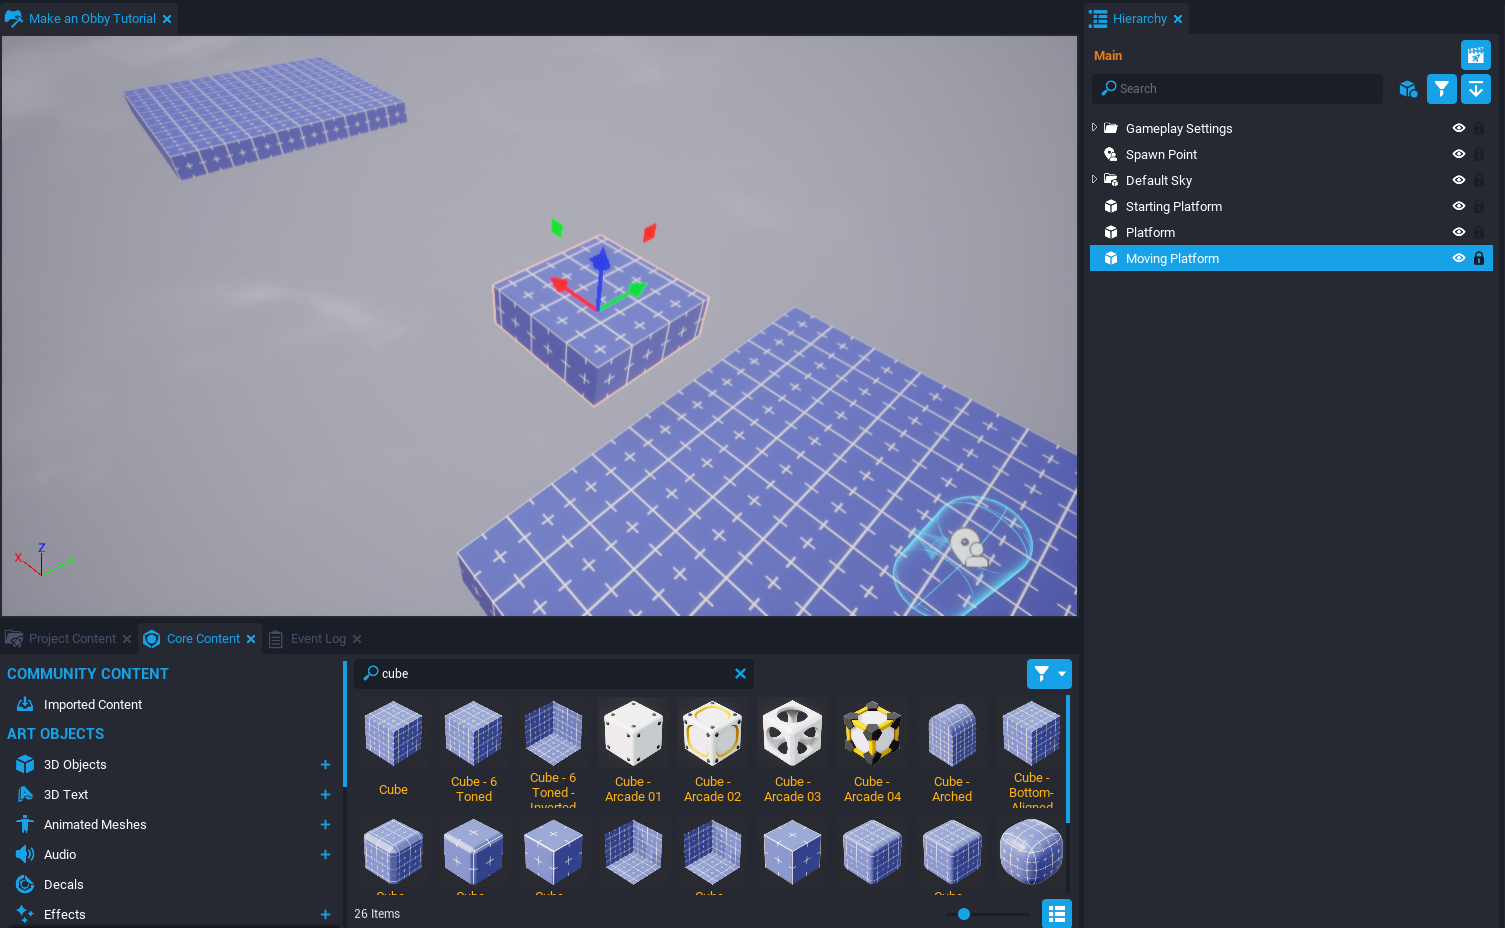Viewport: 1505px width, 928px height.
Task: Open the 3D Objects category in Art Objects
Action: 74,764
